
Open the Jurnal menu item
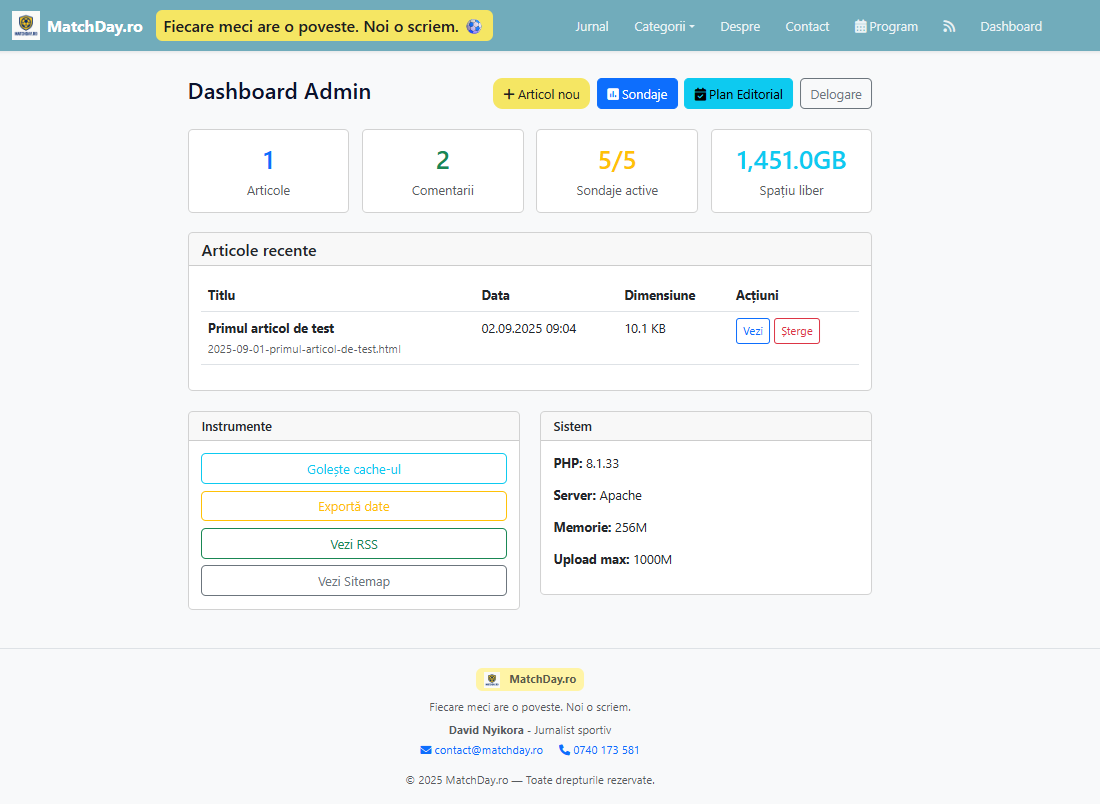tap(591, 27)
